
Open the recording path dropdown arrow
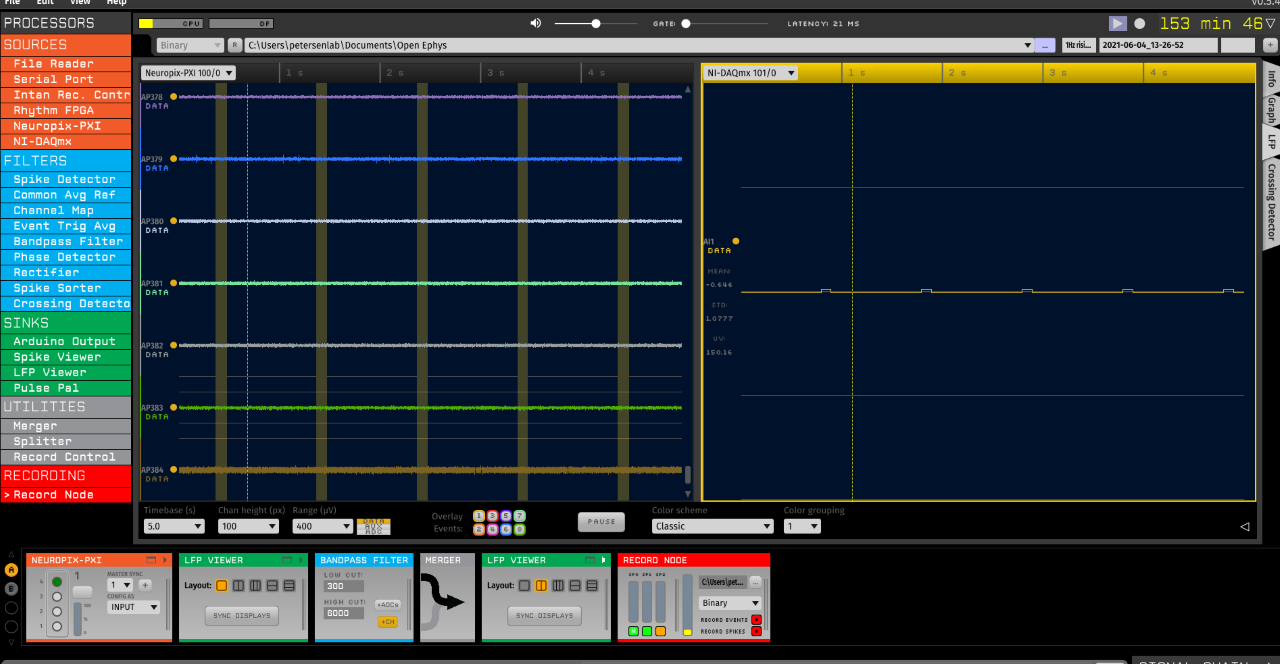pyautogui.click(x=1027, y=45)
